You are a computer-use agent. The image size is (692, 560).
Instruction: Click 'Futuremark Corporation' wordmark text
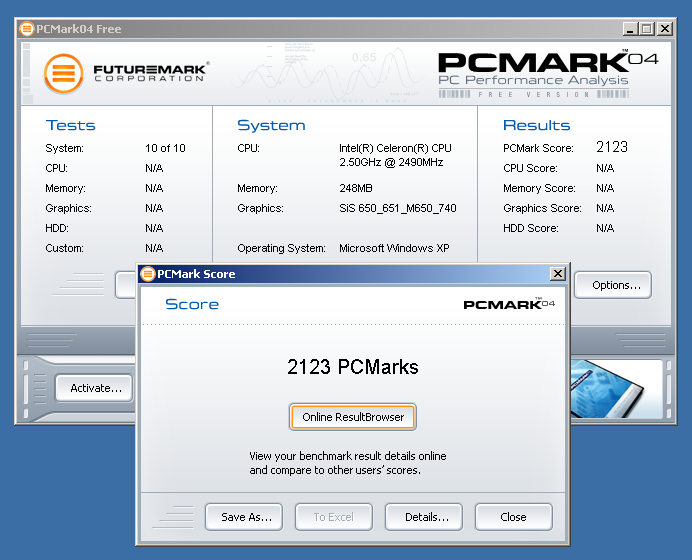click(x=150, y=72)
